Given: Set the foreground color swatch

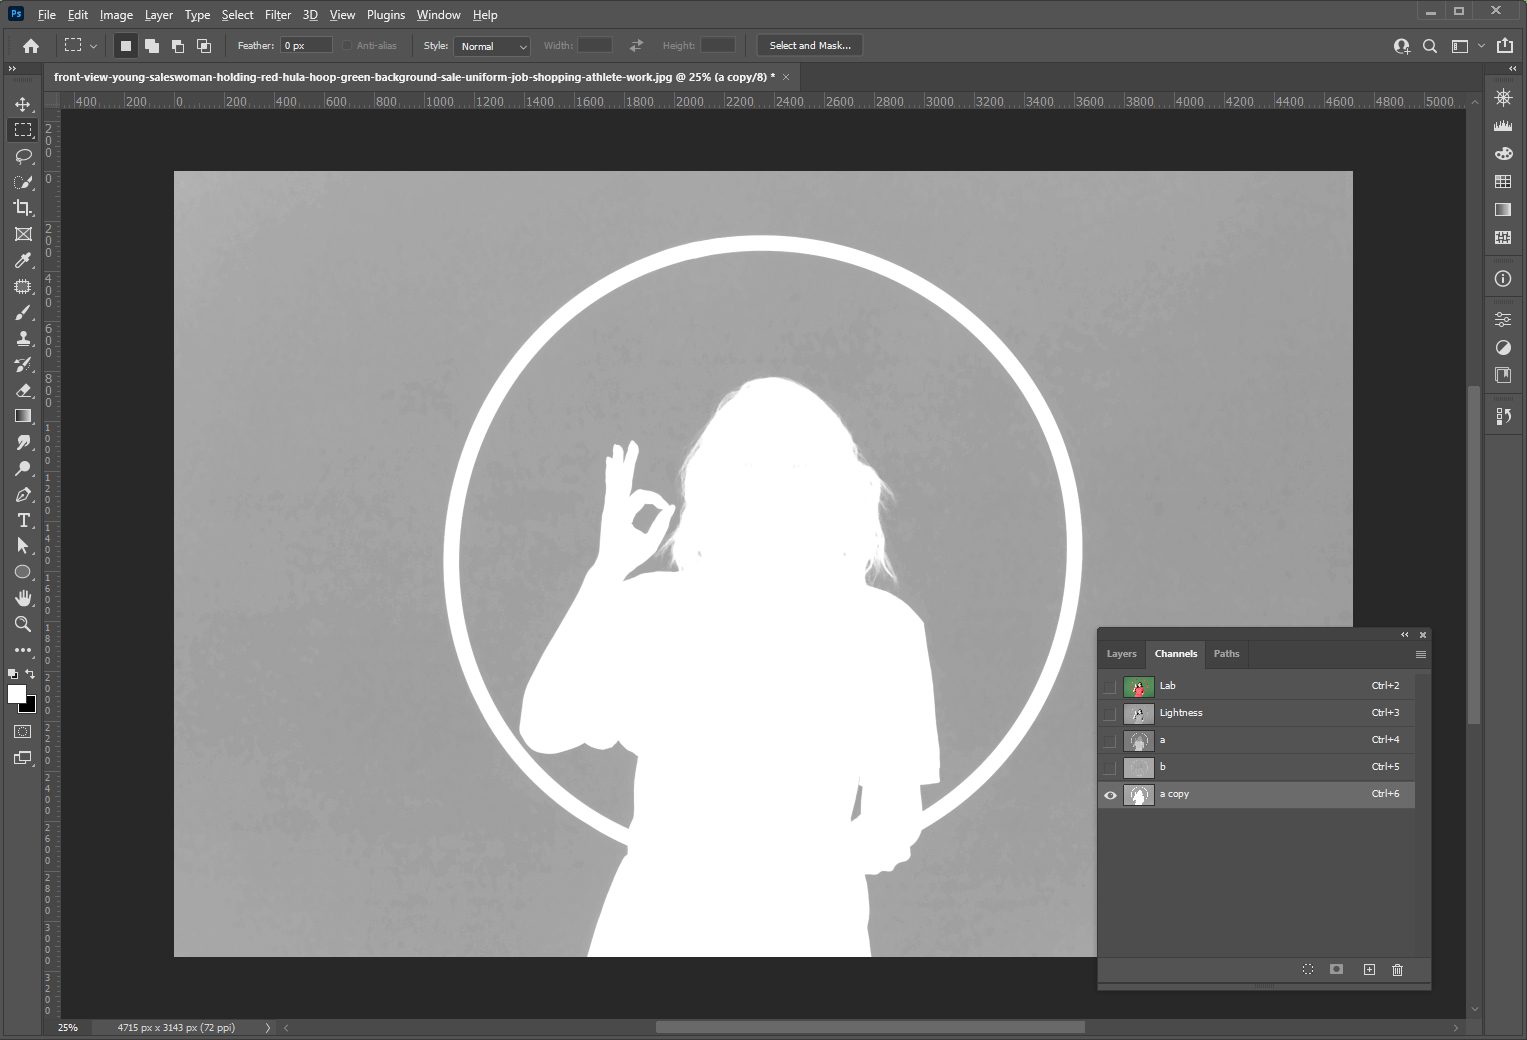Looking at the screenshot, I should [x=16, y=694].
